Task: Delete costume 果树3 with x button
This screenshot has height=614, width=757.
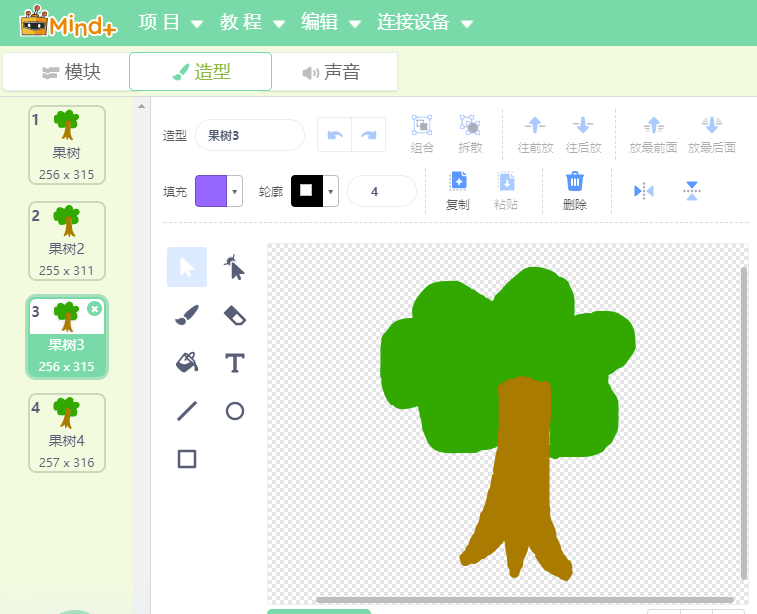Action: pos(95,309)
